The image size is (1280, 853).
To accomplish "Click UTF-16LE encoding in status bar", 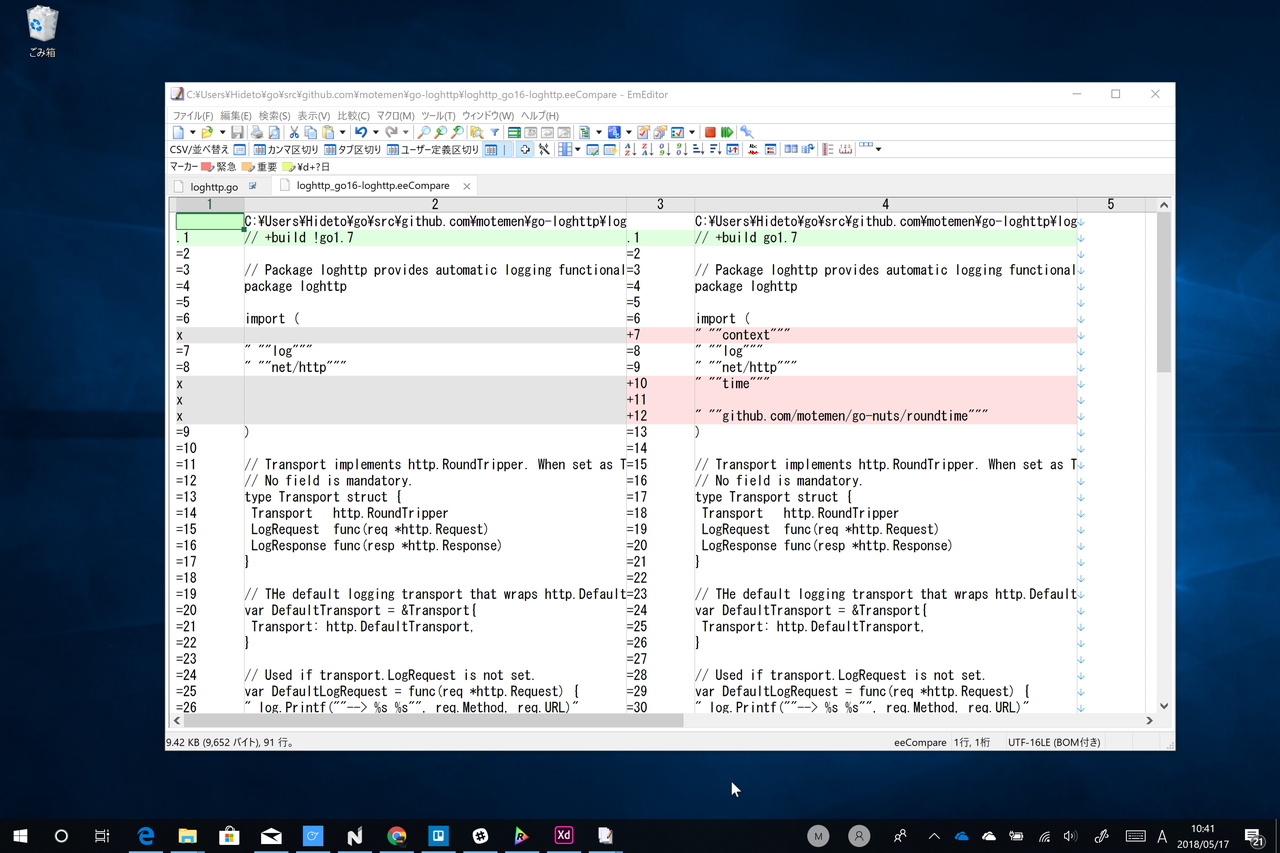I will [1054, 743].
